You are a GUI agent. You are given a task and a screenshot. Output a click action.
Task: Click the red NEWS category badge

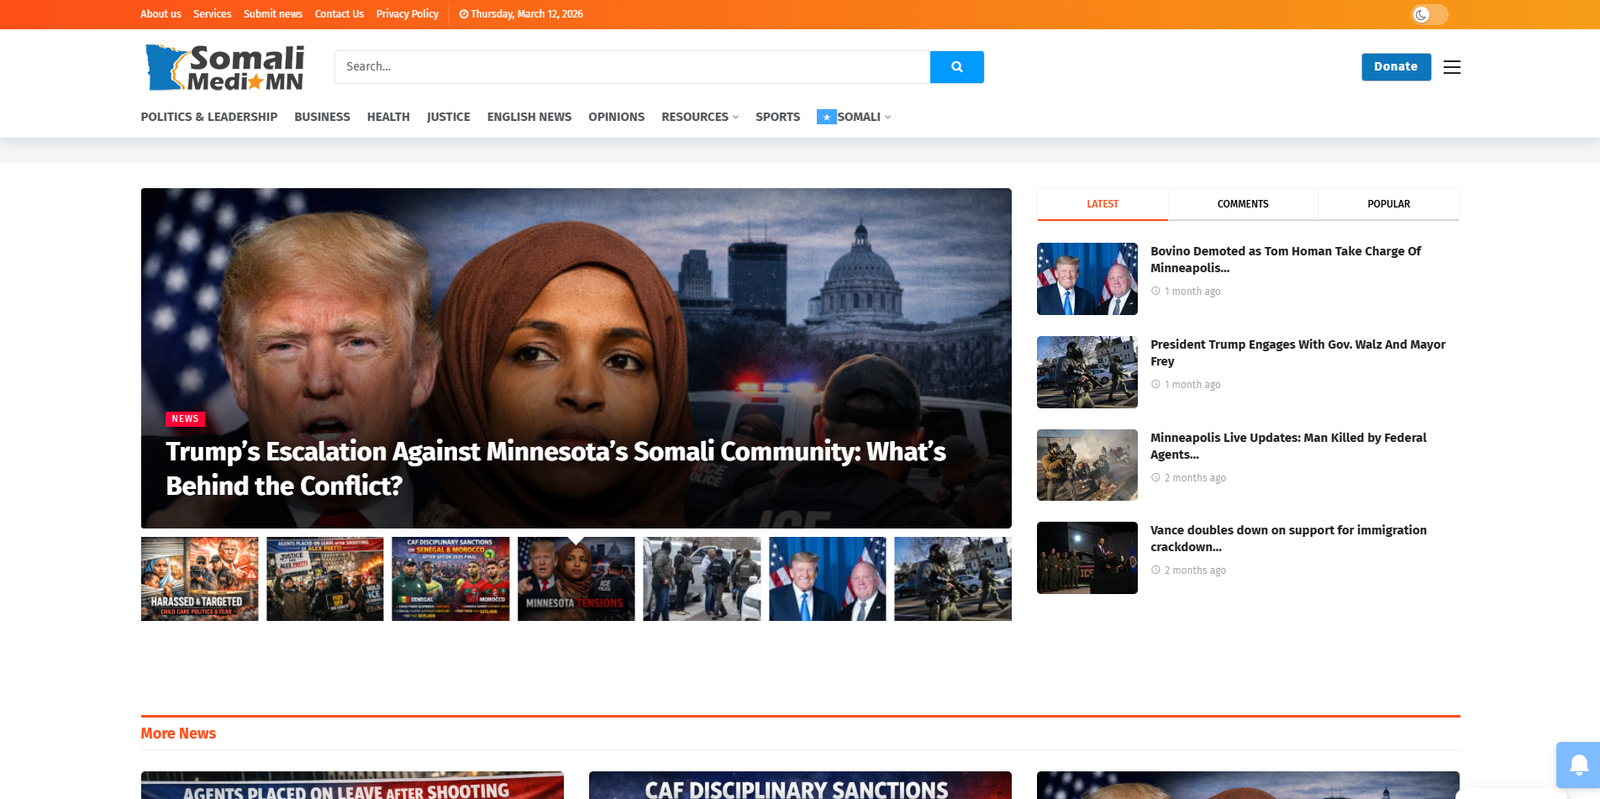tap(185, 419)
